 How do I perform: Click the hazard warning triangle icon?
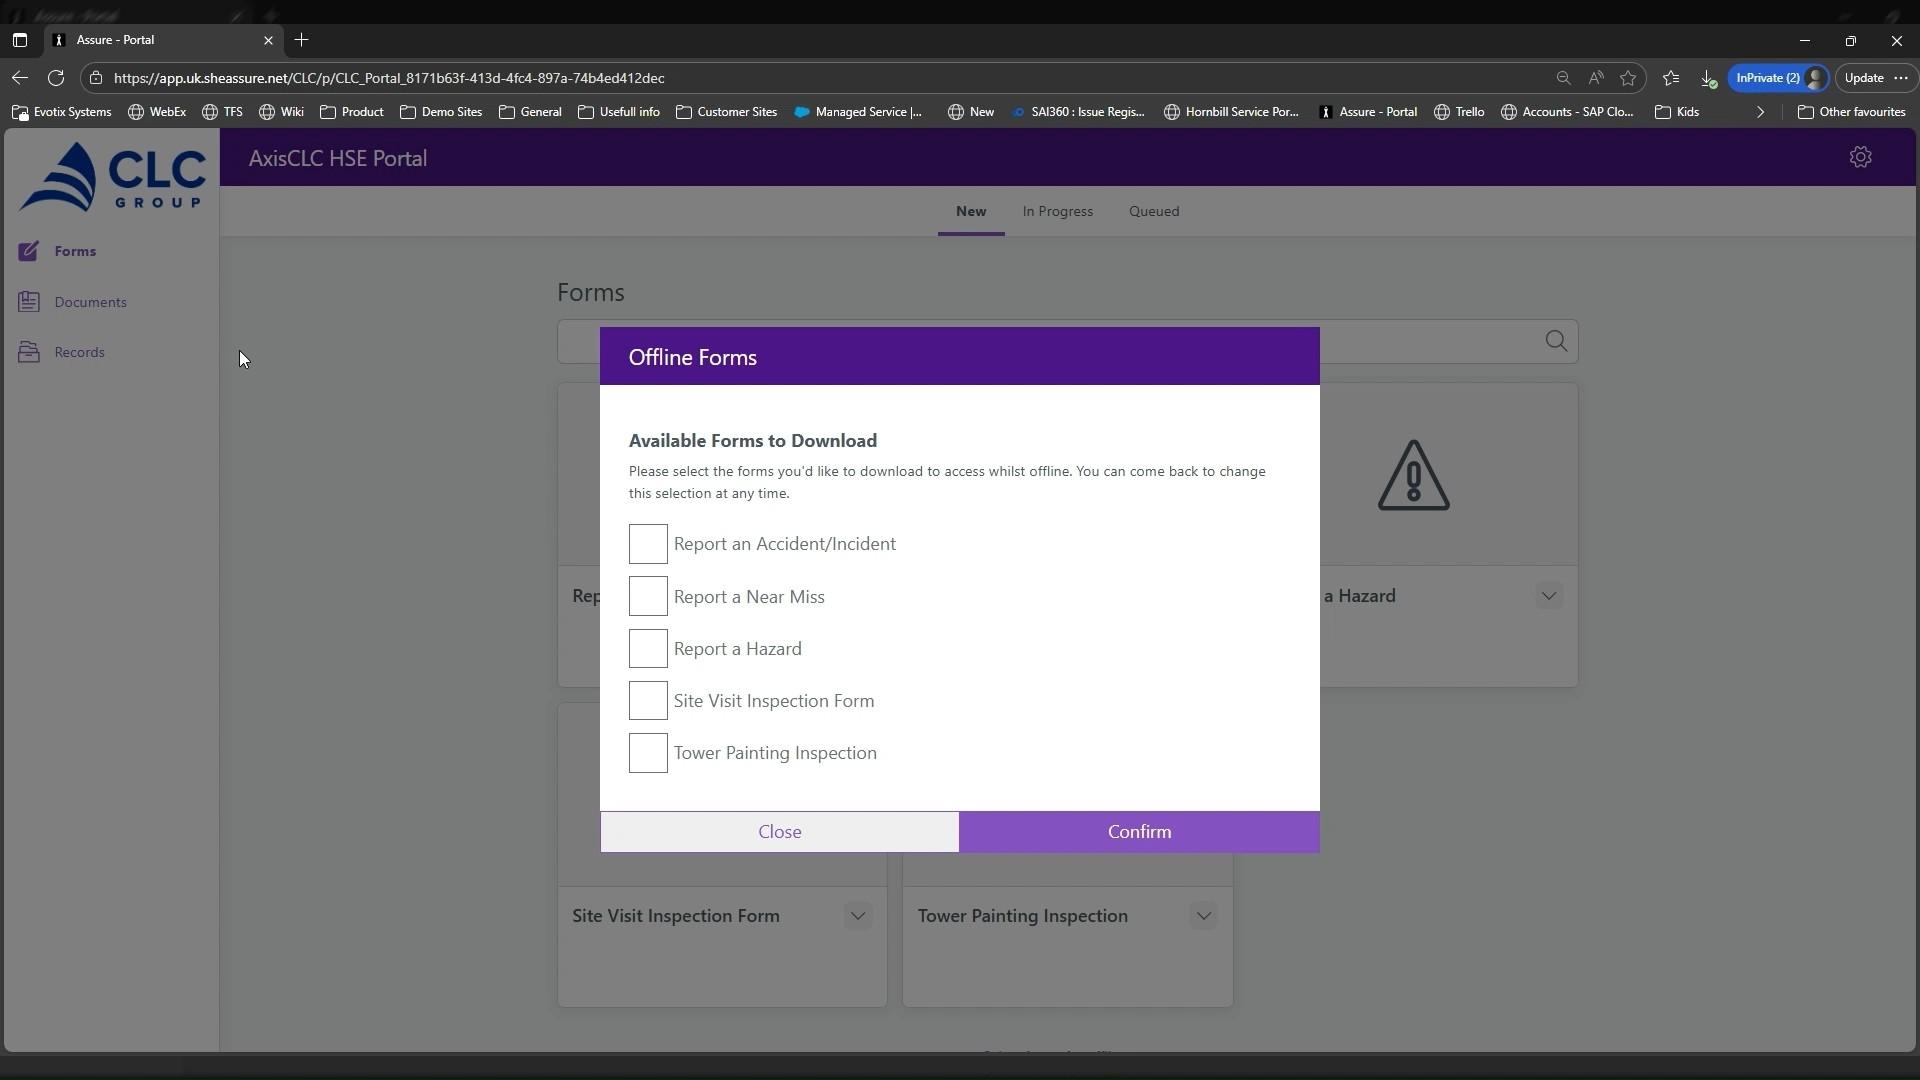[x=1413, y=476]
